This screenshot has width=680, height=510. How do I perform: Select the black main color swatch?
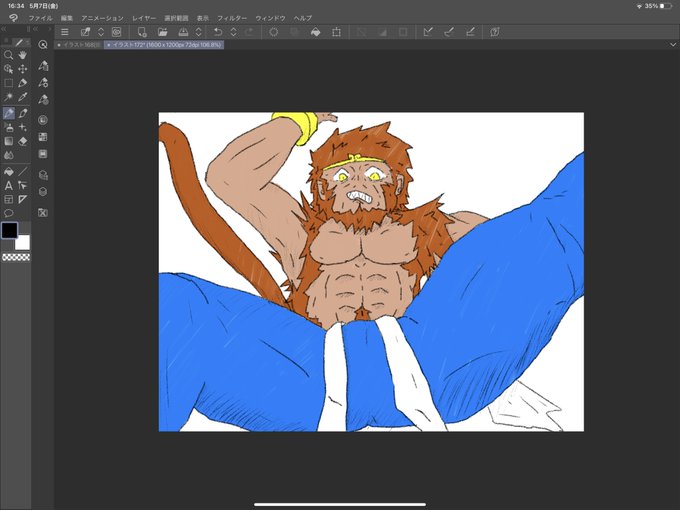click(9, 230)
